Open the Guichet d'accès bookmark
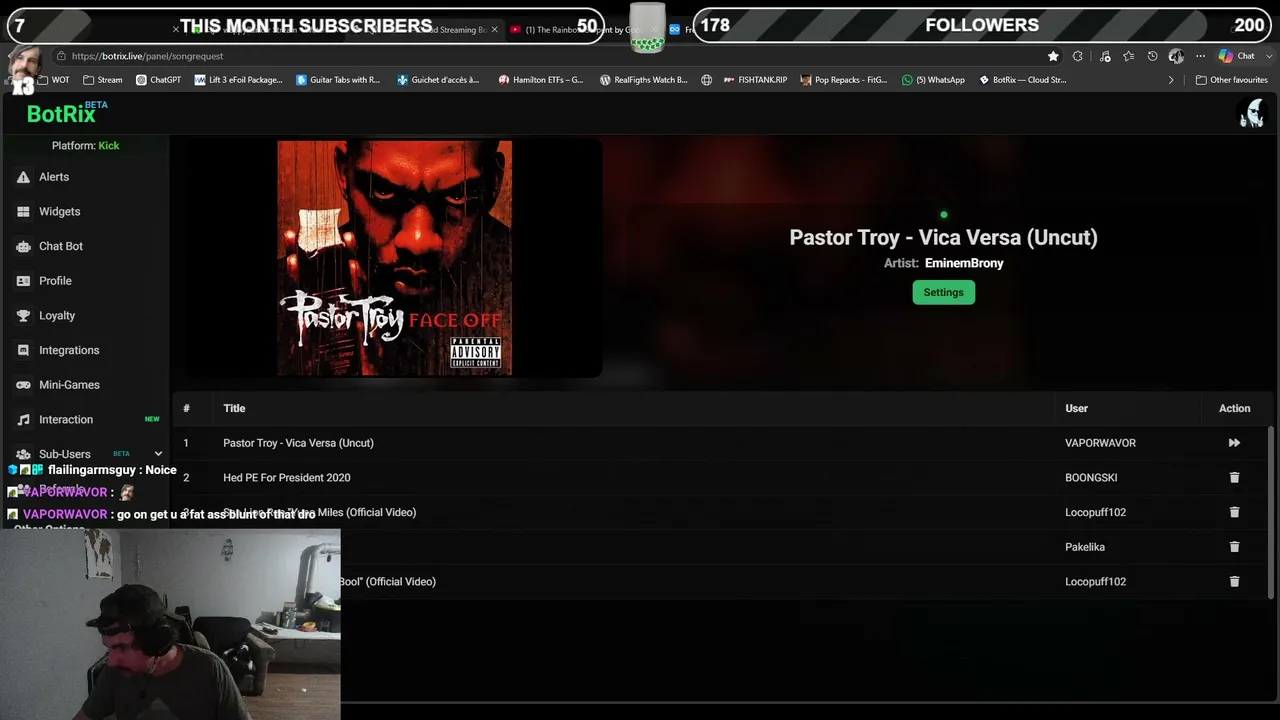The height and width of the screenshot is (720, 1280). [438, 80]
